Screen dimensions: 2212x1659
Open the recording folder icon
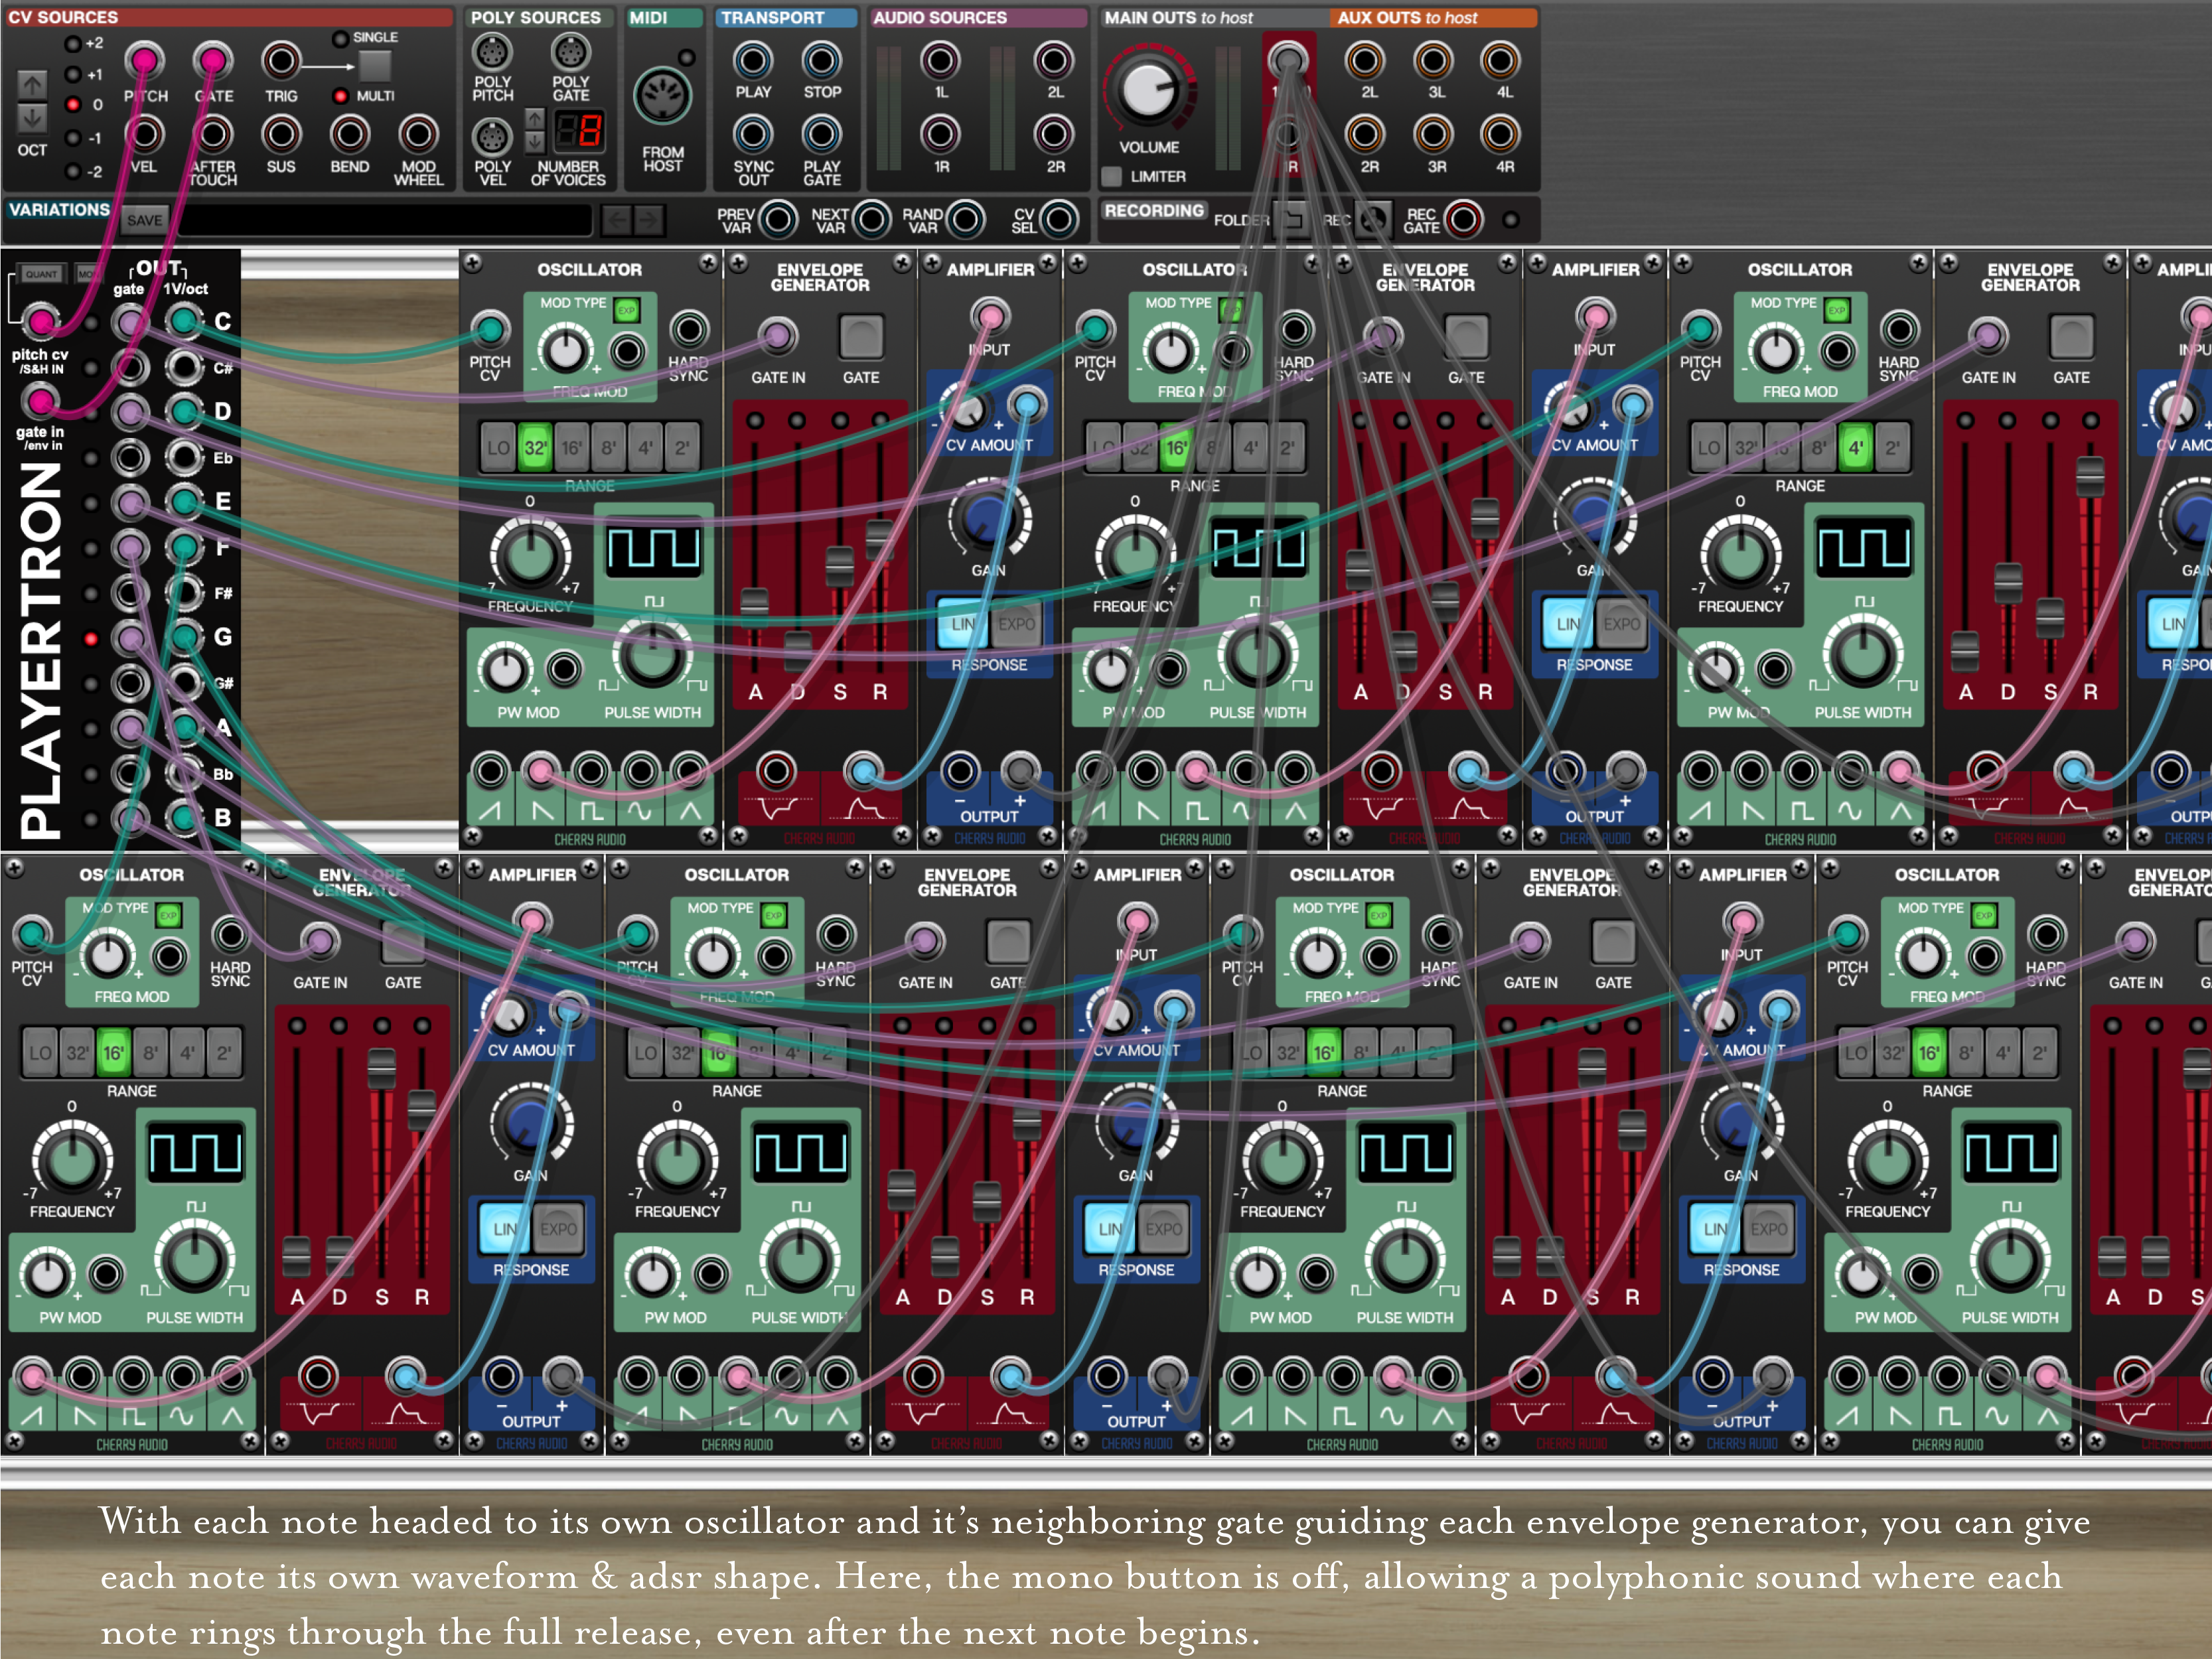(1292, 219)
